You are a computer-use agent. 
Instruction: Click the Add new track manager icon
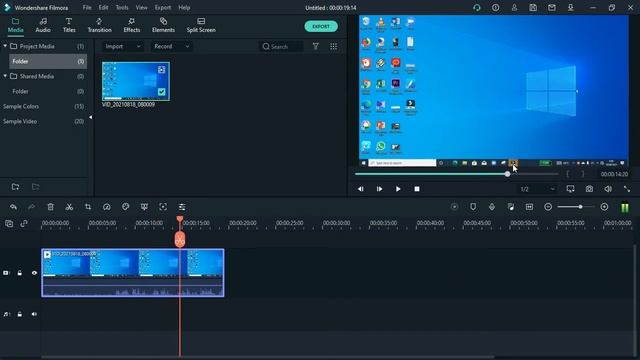coord(9,223)
